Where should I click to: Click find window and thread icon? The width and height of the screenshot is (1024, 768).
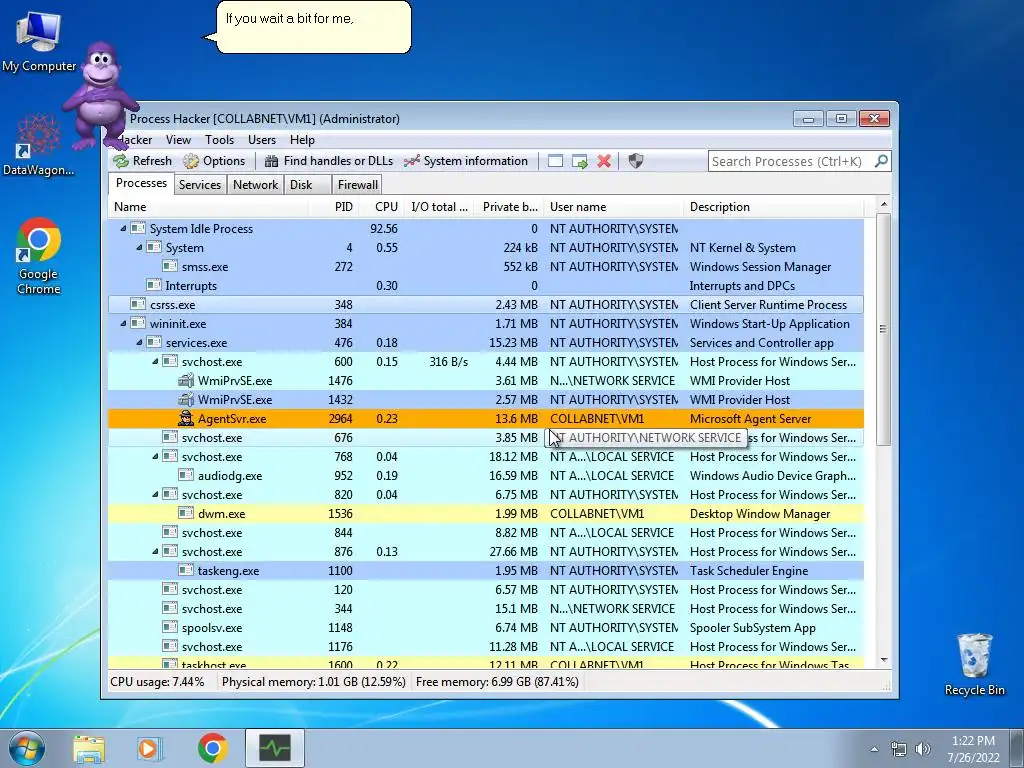coord(579,161)
